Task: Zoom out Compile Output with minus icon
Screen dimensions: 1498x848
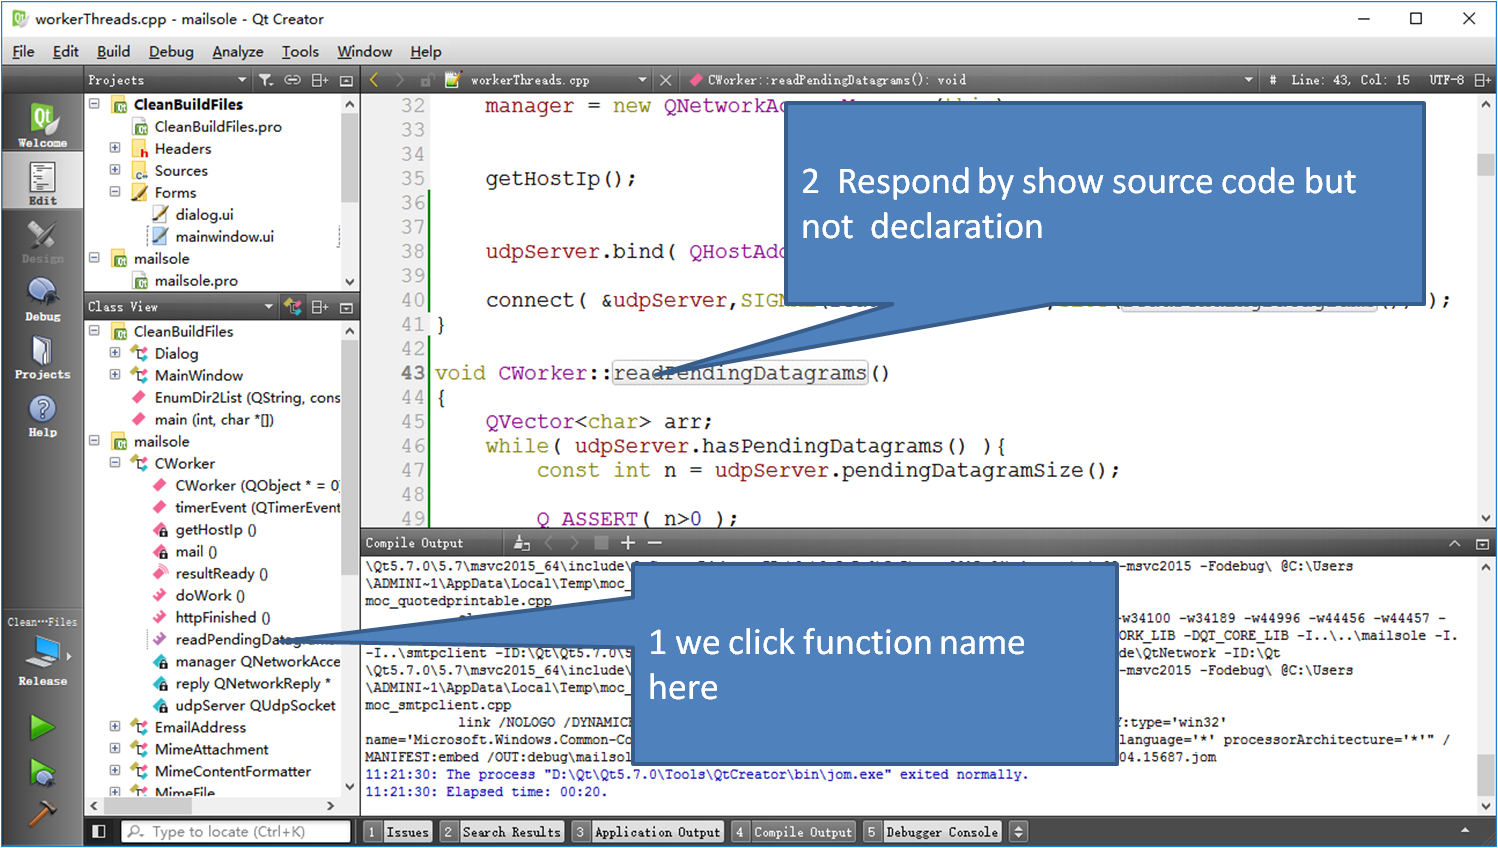Action: pyautogui.click(x=654, y=543)
